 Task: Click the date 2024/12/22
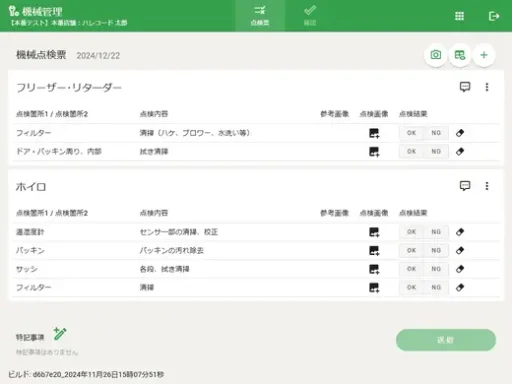(x=98, y=56)
